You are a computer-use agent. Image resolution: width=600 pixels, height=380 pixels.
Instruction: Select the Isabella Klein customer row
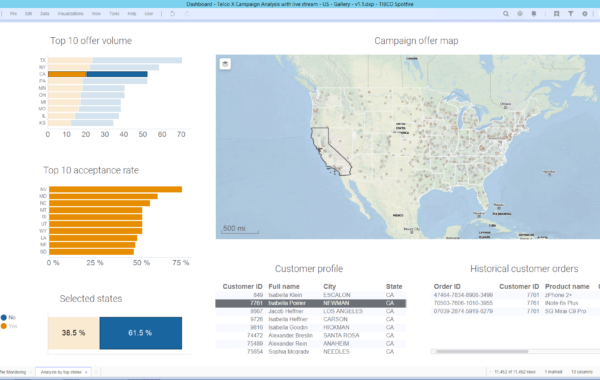coord(310,295)
